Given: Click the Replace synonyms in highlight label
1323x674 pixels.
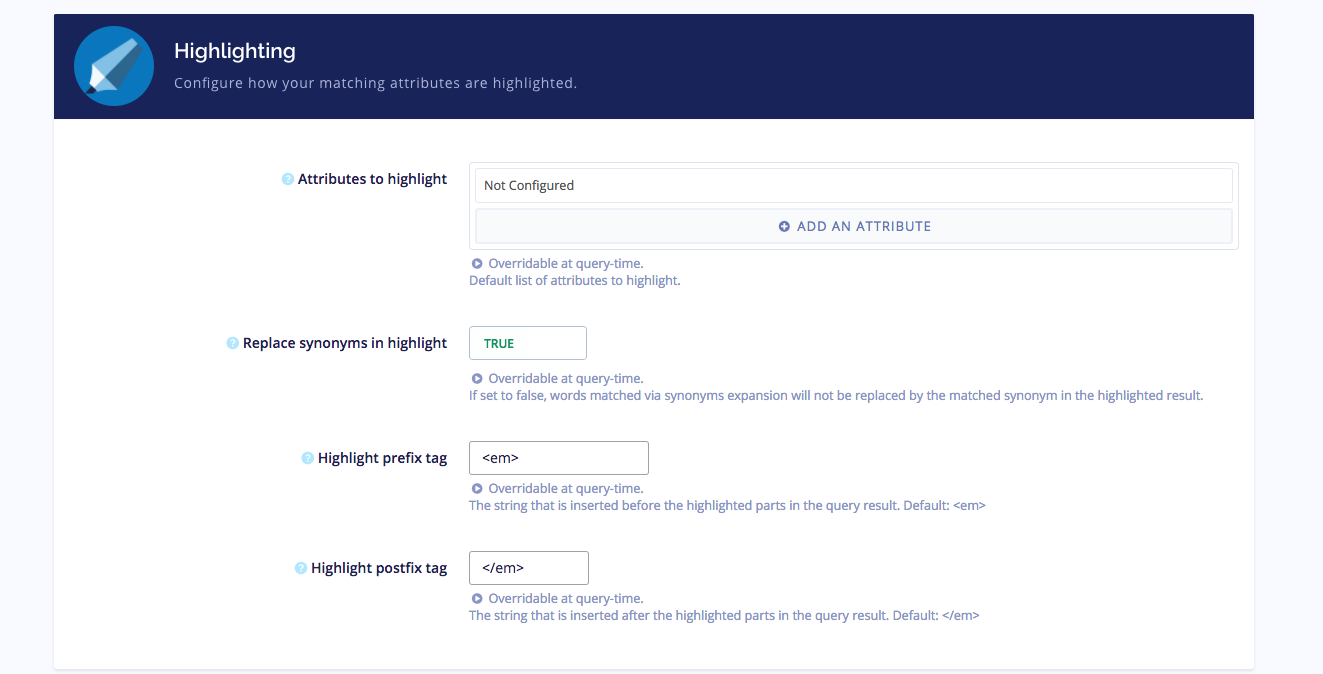Looking at the screenshot, I should click(345, 343).
